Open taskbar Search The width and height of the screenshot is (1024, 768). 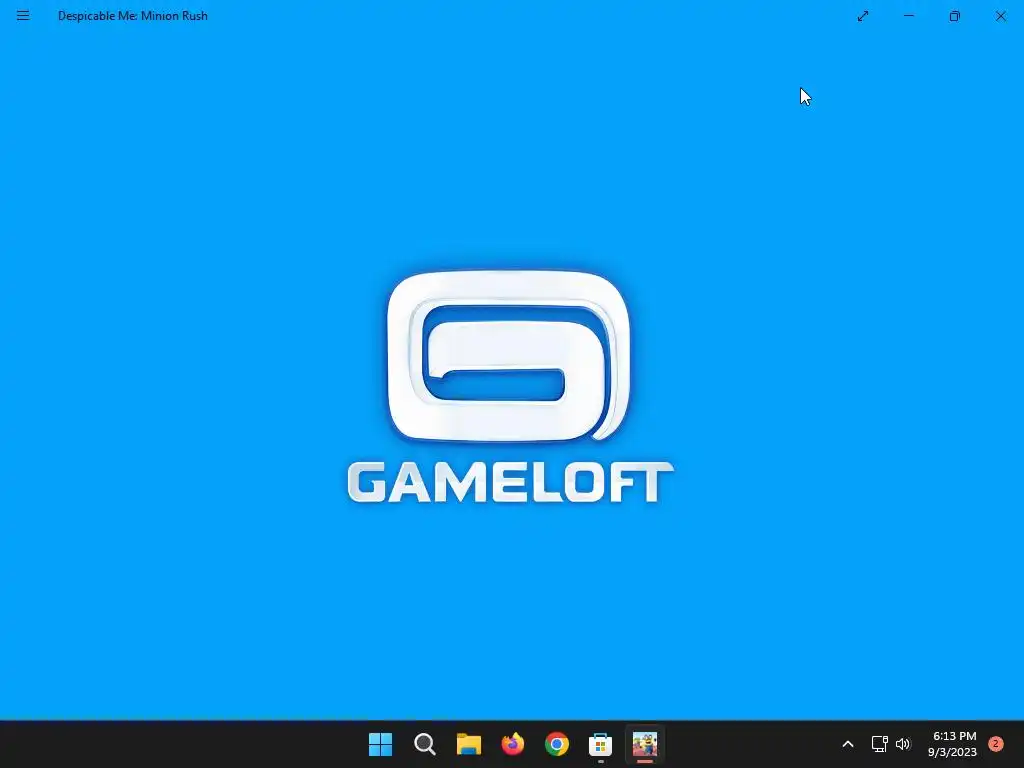click(424, 744)
